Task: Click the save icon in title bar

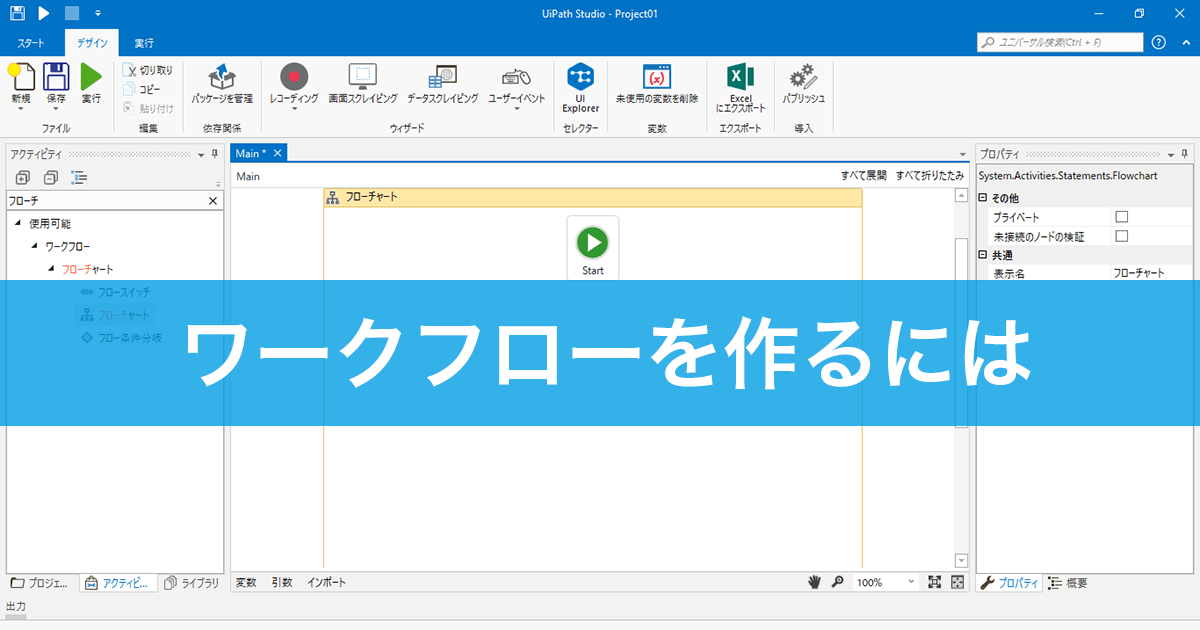Action: (x=18, y=14)
